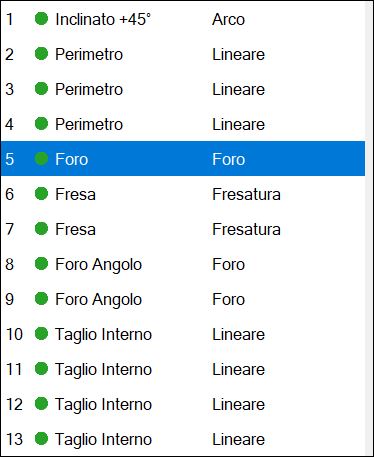Click the vertical scrollbar on right edge
374x457 pixels.
(369, 228)
